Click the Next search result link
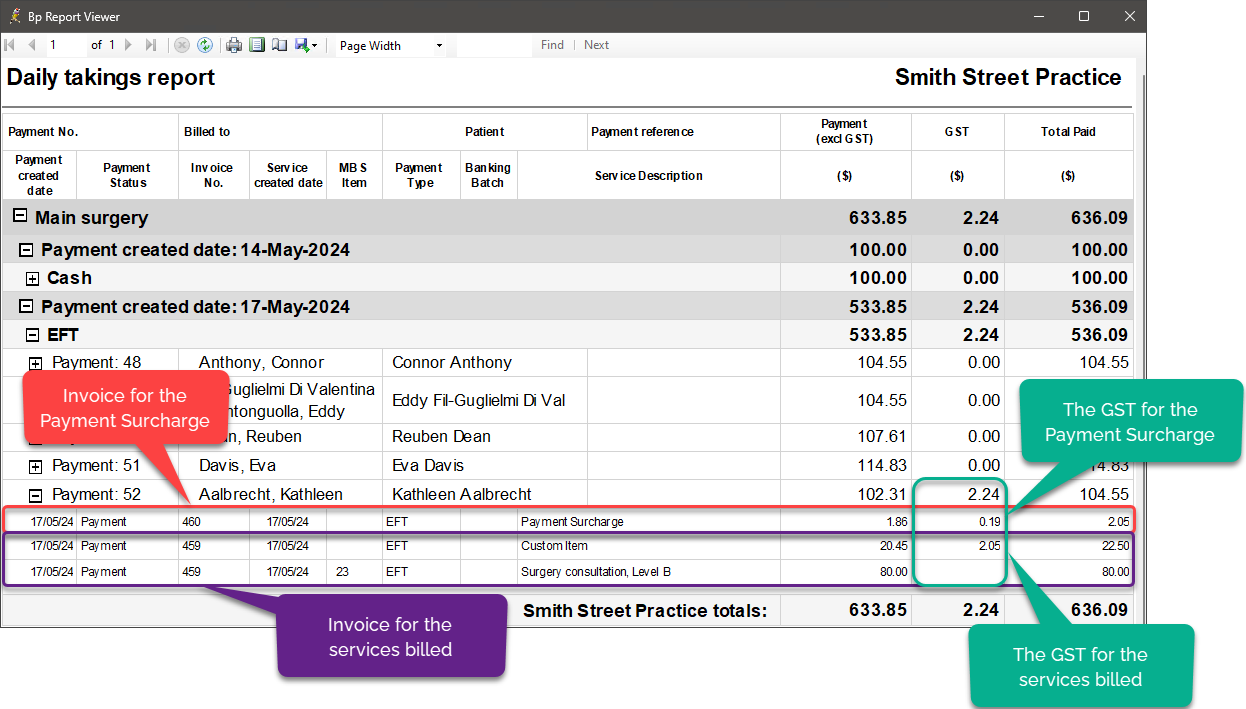Viewport: 1246px width, 709px height. pyautogui.click(x=596, y=45)
